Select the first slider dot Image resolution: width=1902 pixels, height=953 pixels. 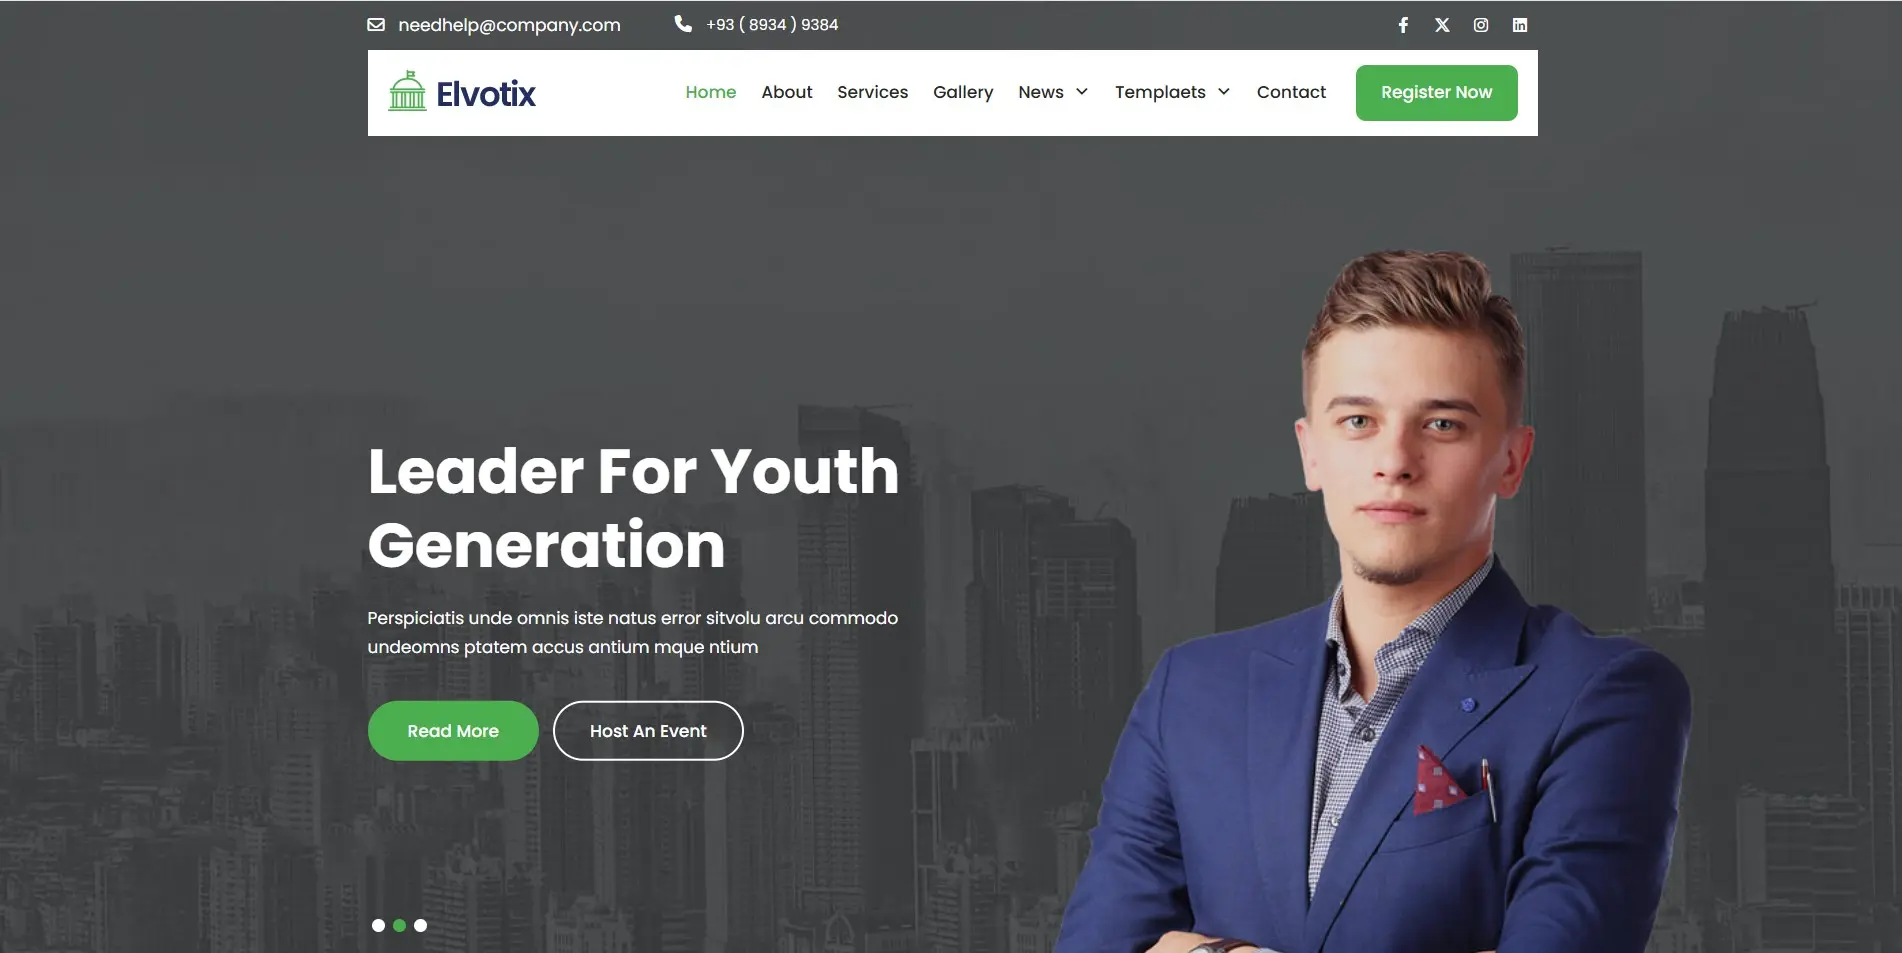pos(378,925)
